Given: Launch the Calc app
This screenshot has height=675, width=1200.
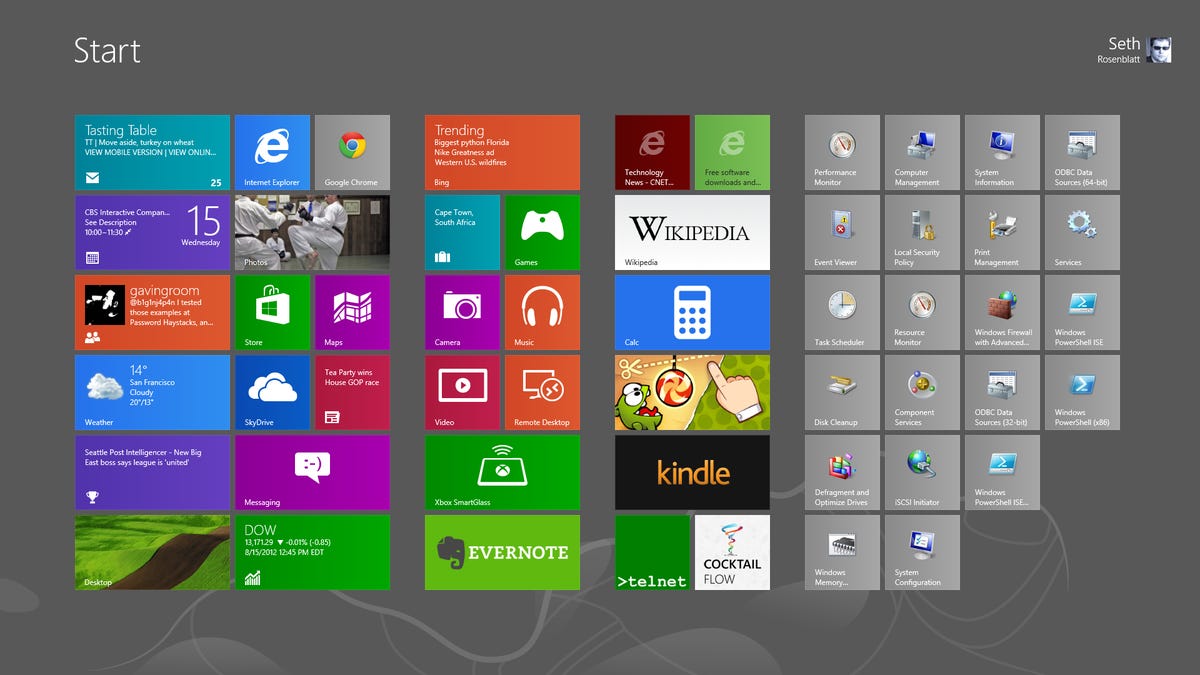Looking at the screenshot, I should click(691, 312).
